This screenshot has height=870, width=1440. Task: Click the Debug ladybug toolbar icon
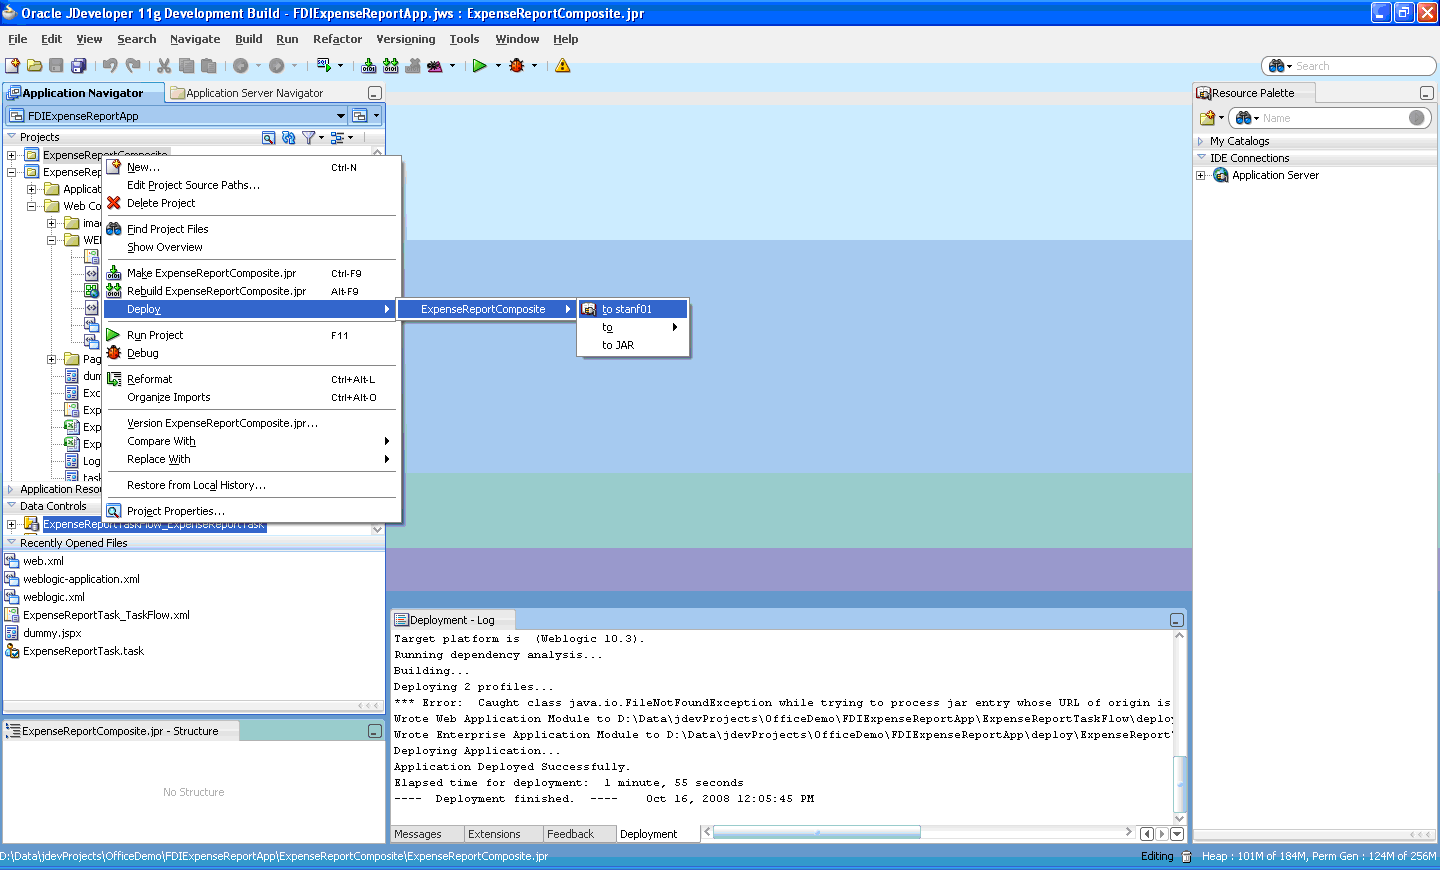(517, 66)
